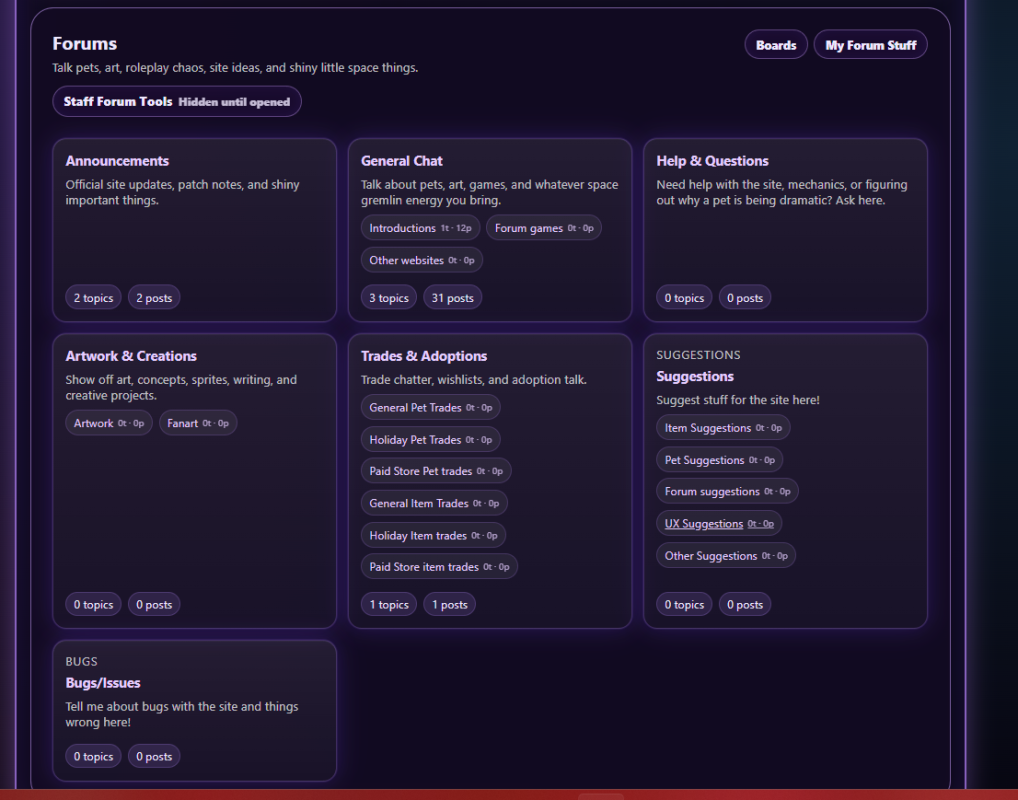Go to Help & Questions forum

tap(712, 161)
